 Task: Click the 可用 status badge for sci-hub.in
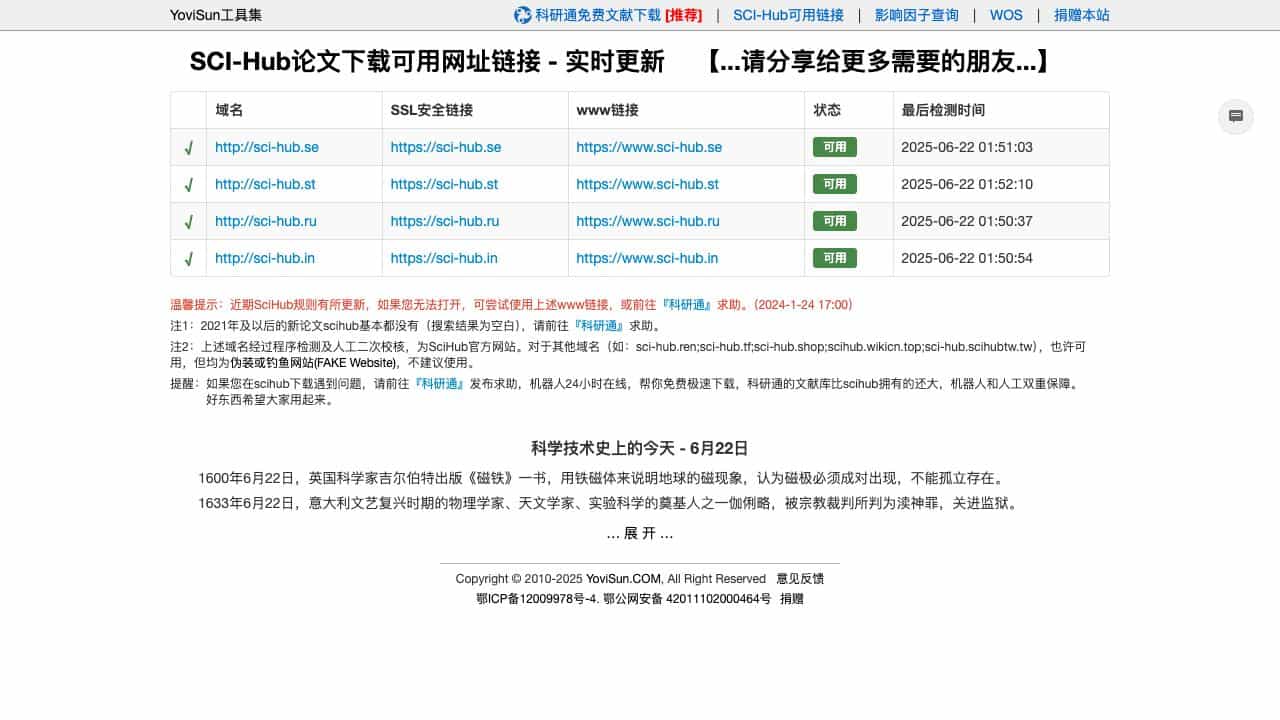835,258
